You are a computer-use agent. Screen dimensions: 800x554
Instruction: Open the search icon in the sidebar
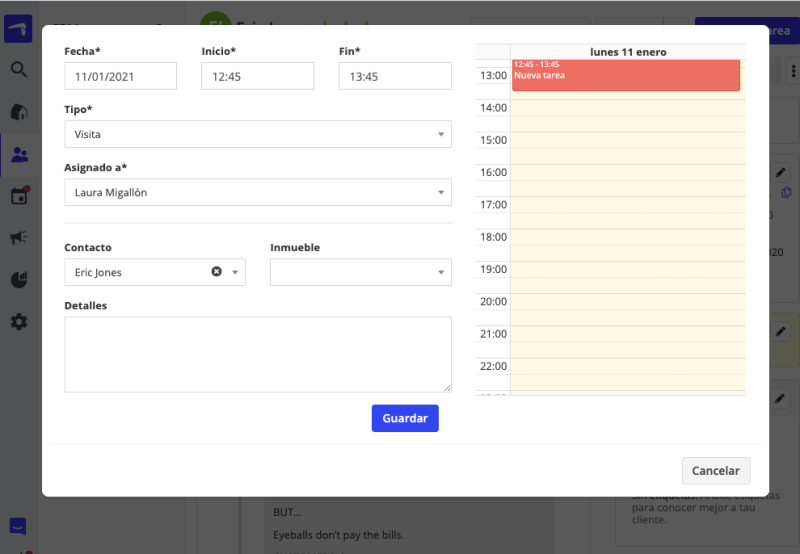[19, 69]
